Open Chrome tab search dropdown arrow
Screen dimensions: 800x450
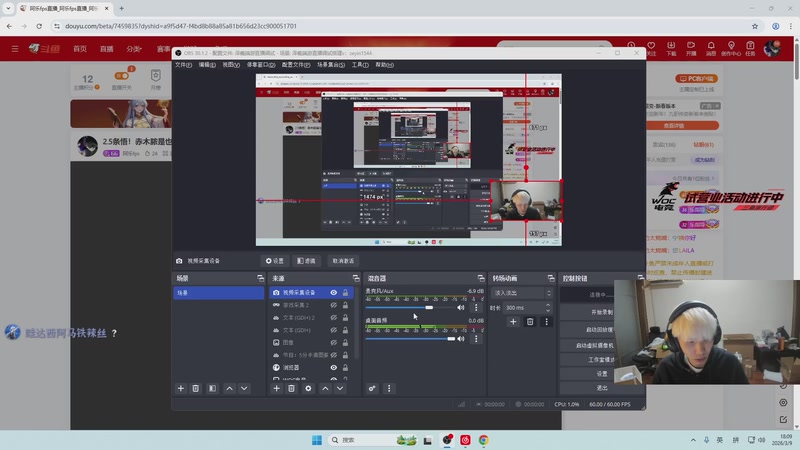(x=8, y=8)
